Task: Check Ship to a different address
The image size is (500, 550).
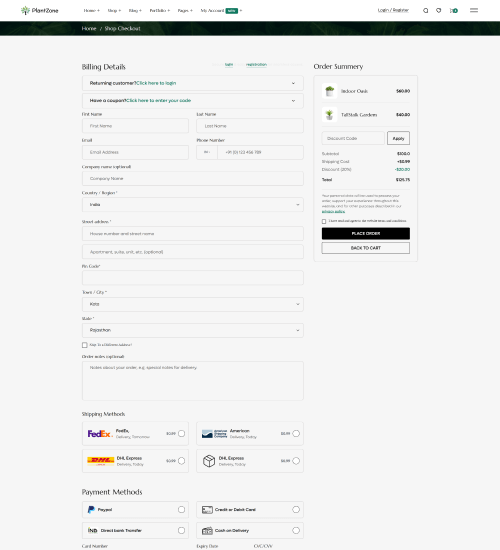Action: click(85, 345)
